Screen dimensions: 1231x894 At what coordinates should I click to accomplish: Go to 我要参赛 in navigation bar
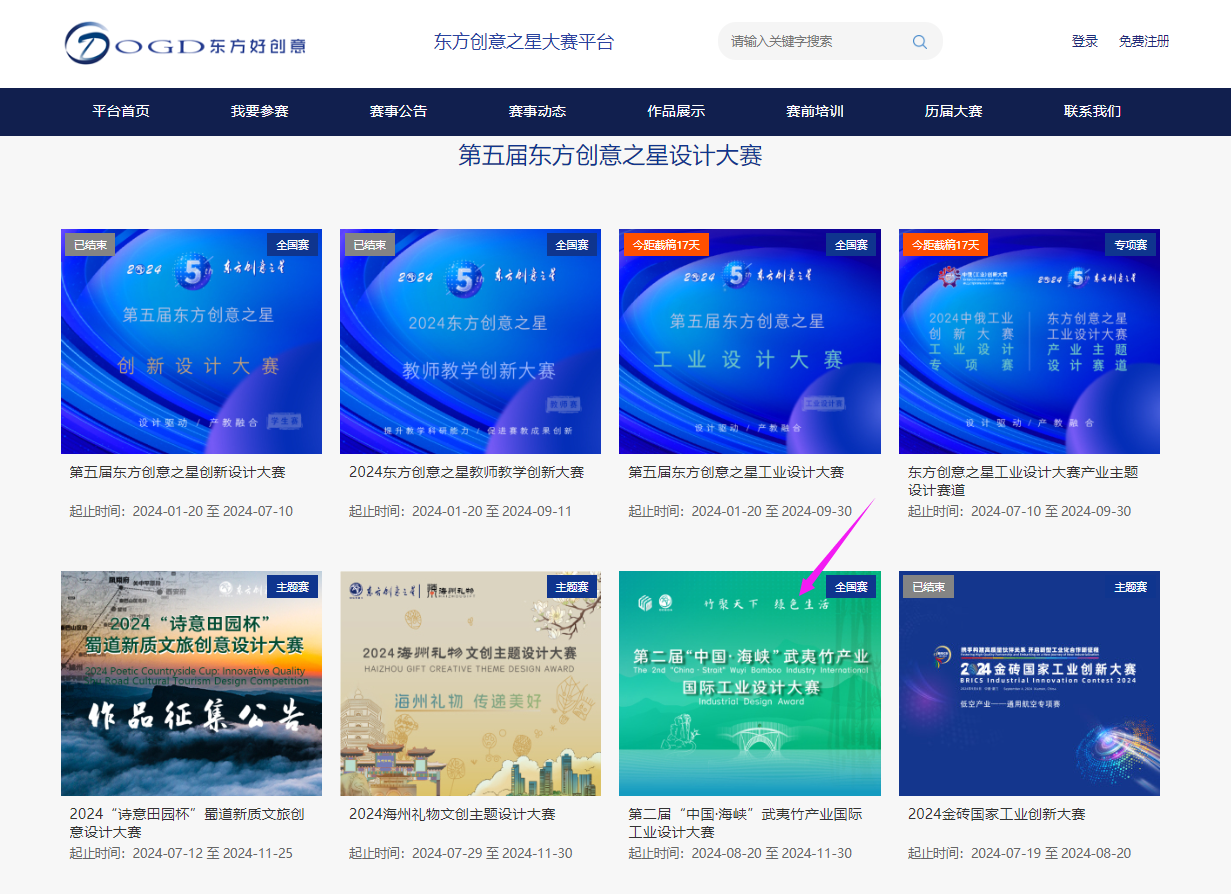(260, 112)
